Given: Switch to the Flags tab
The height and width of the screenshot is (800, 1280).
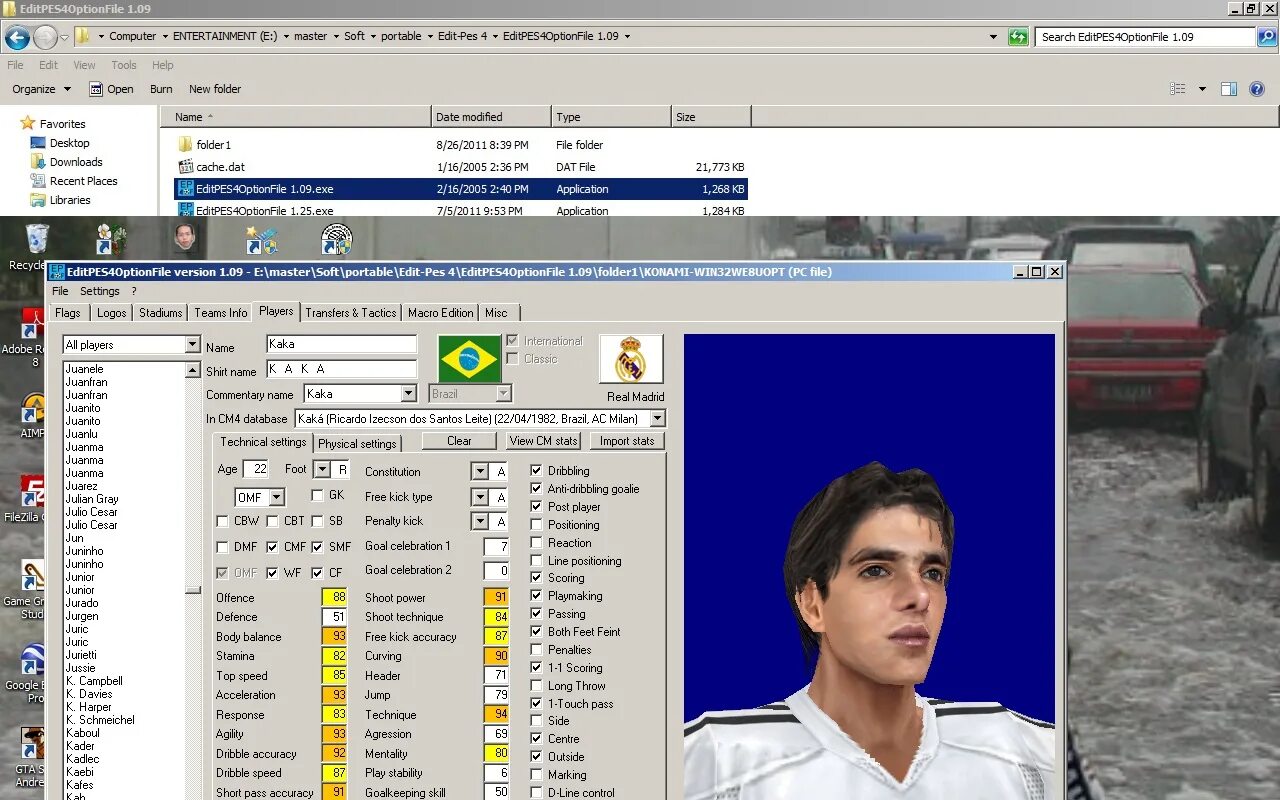Looking at the screenshot, I should (68, 313).
